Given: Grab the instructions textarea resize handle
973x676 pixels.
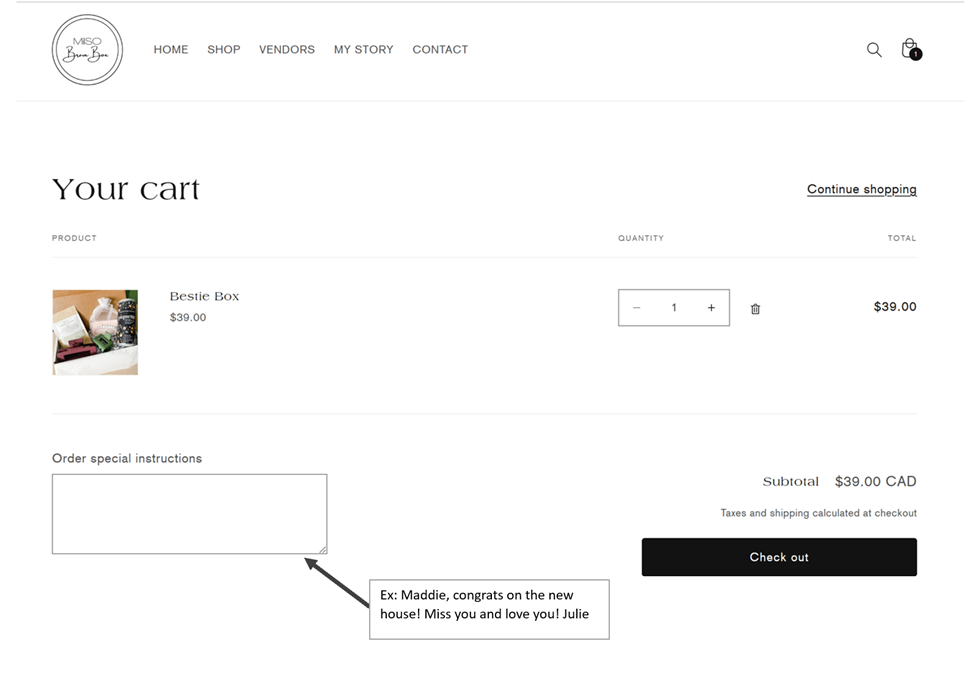Looking at the screenshot, I should [x=322, y=549].
